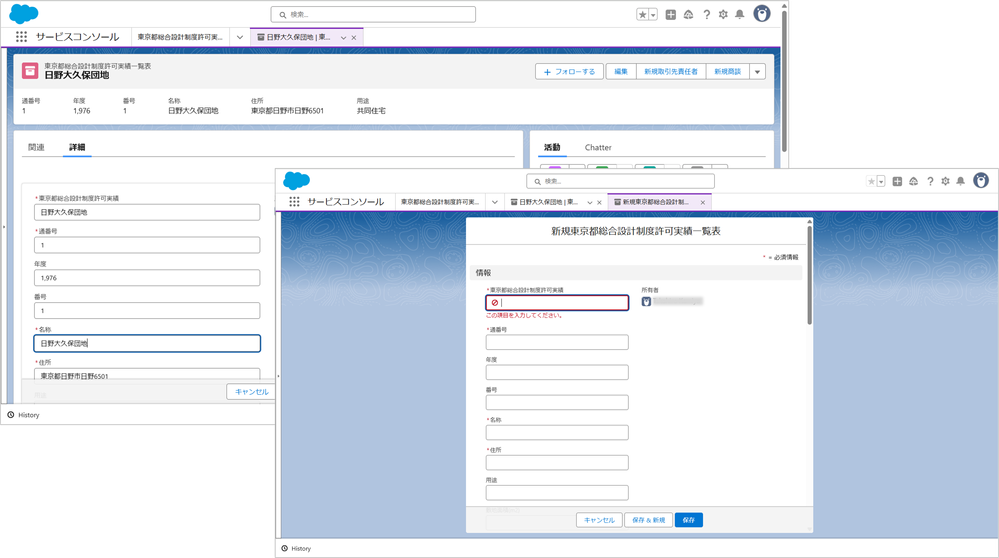This screenshot has height=558, width=999.
Task: Focus search box in back window
Action: 373,15
